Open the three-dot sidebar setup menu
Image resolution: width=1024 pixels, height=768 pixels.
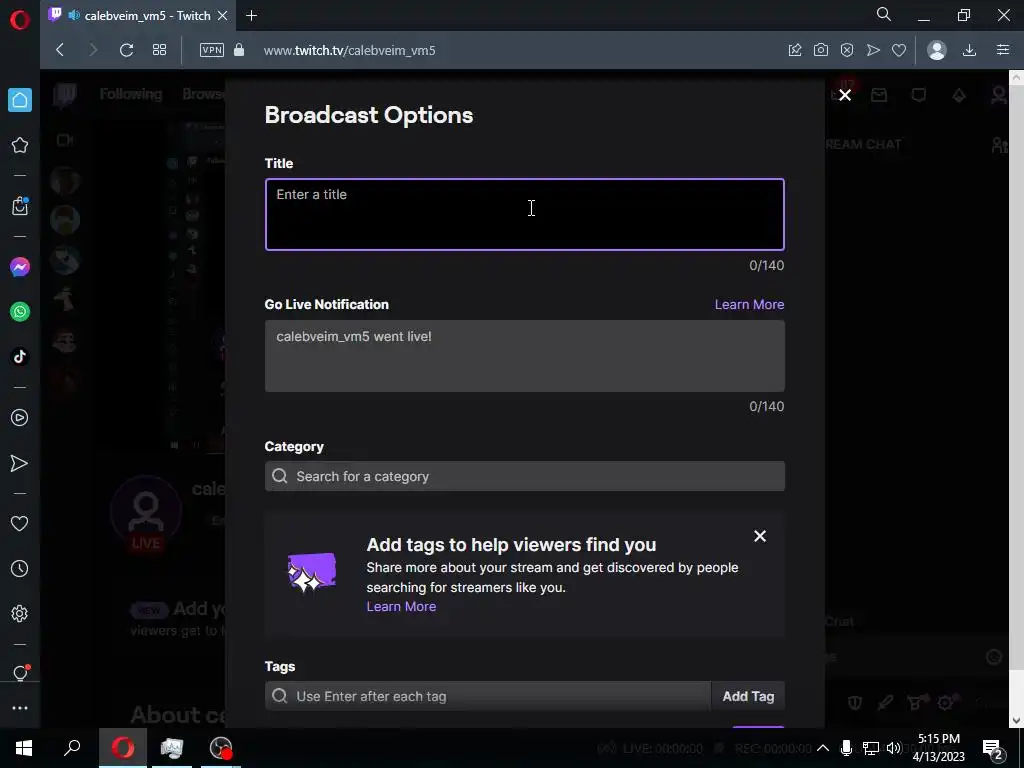click(x=20, y=708)
